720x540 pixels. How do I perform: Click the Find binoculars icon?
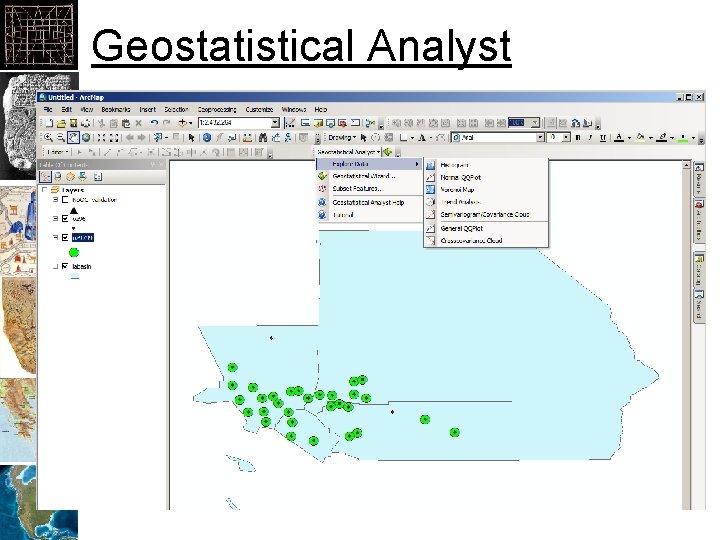[263, 137]
